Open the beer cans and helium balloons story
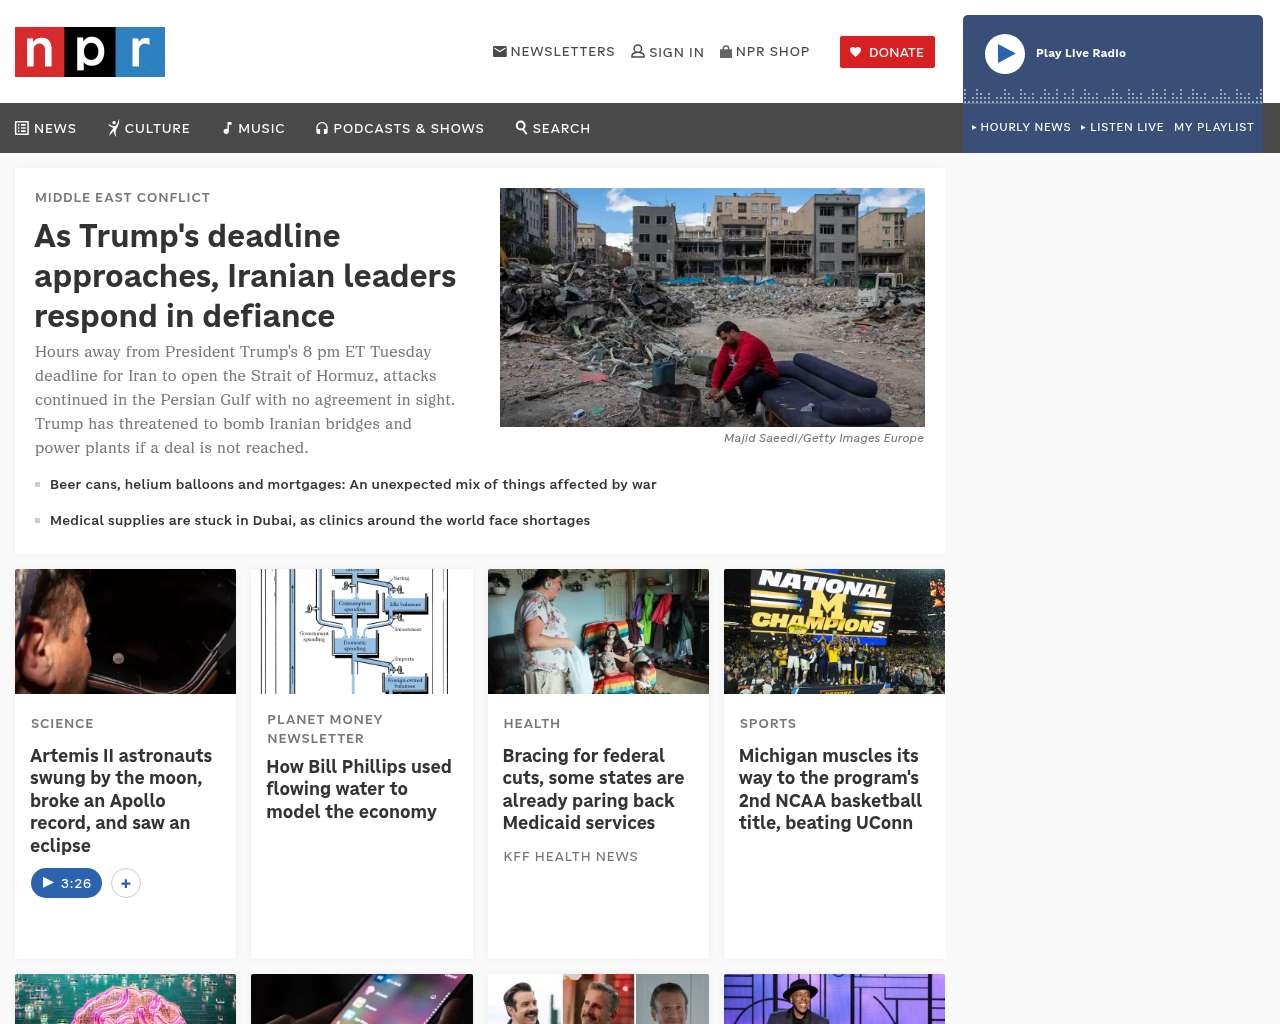This screenshot has width=1280, height=1024. (x=353, y=484)
